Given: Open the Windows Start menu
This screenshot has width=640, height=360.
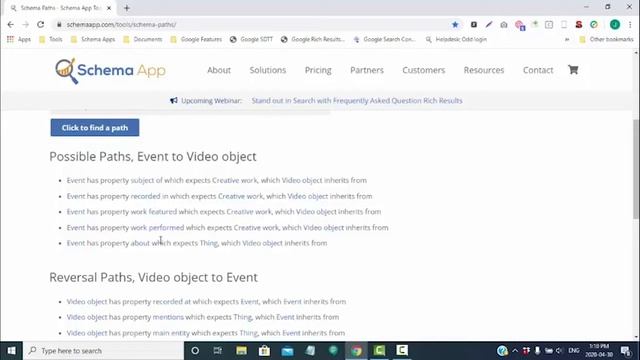Looking at the screenshot, I should point(11,351).
